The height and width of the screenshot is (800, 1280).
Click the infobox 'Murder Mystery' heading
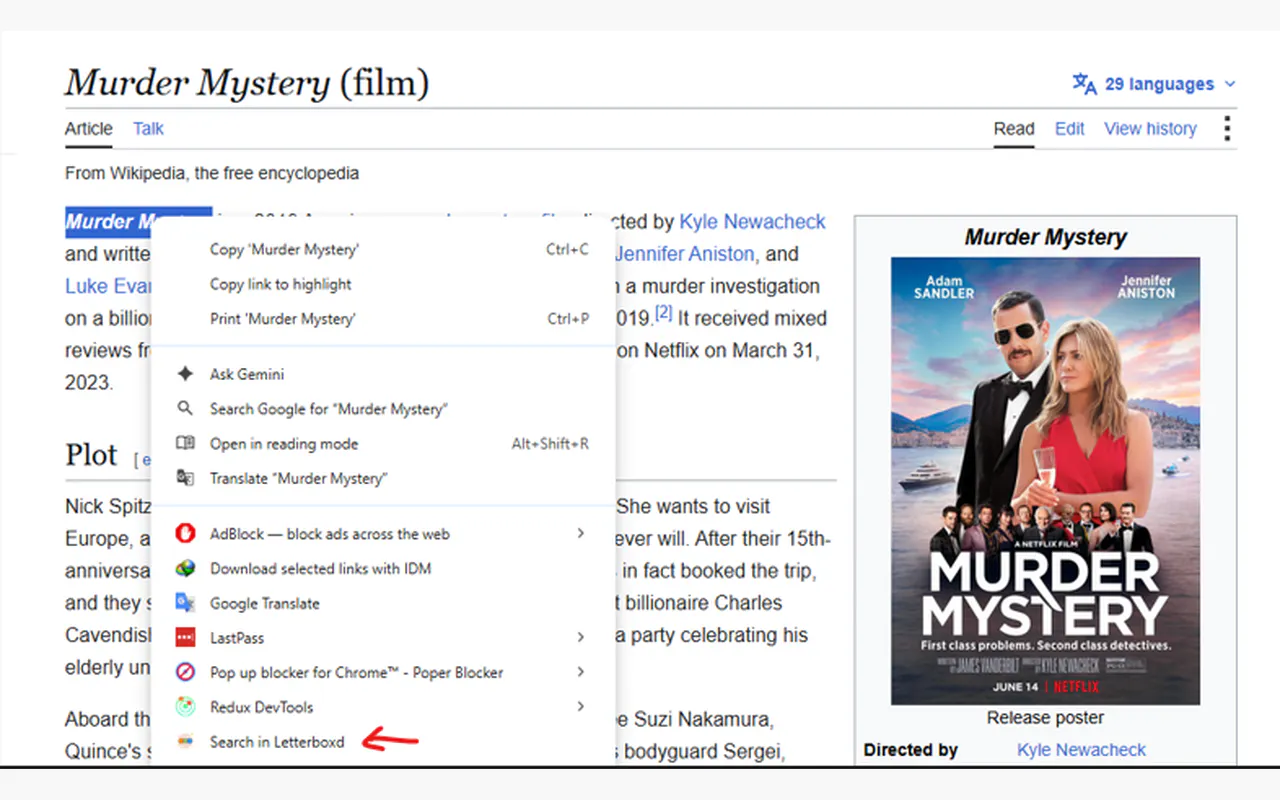[1045, 238]
